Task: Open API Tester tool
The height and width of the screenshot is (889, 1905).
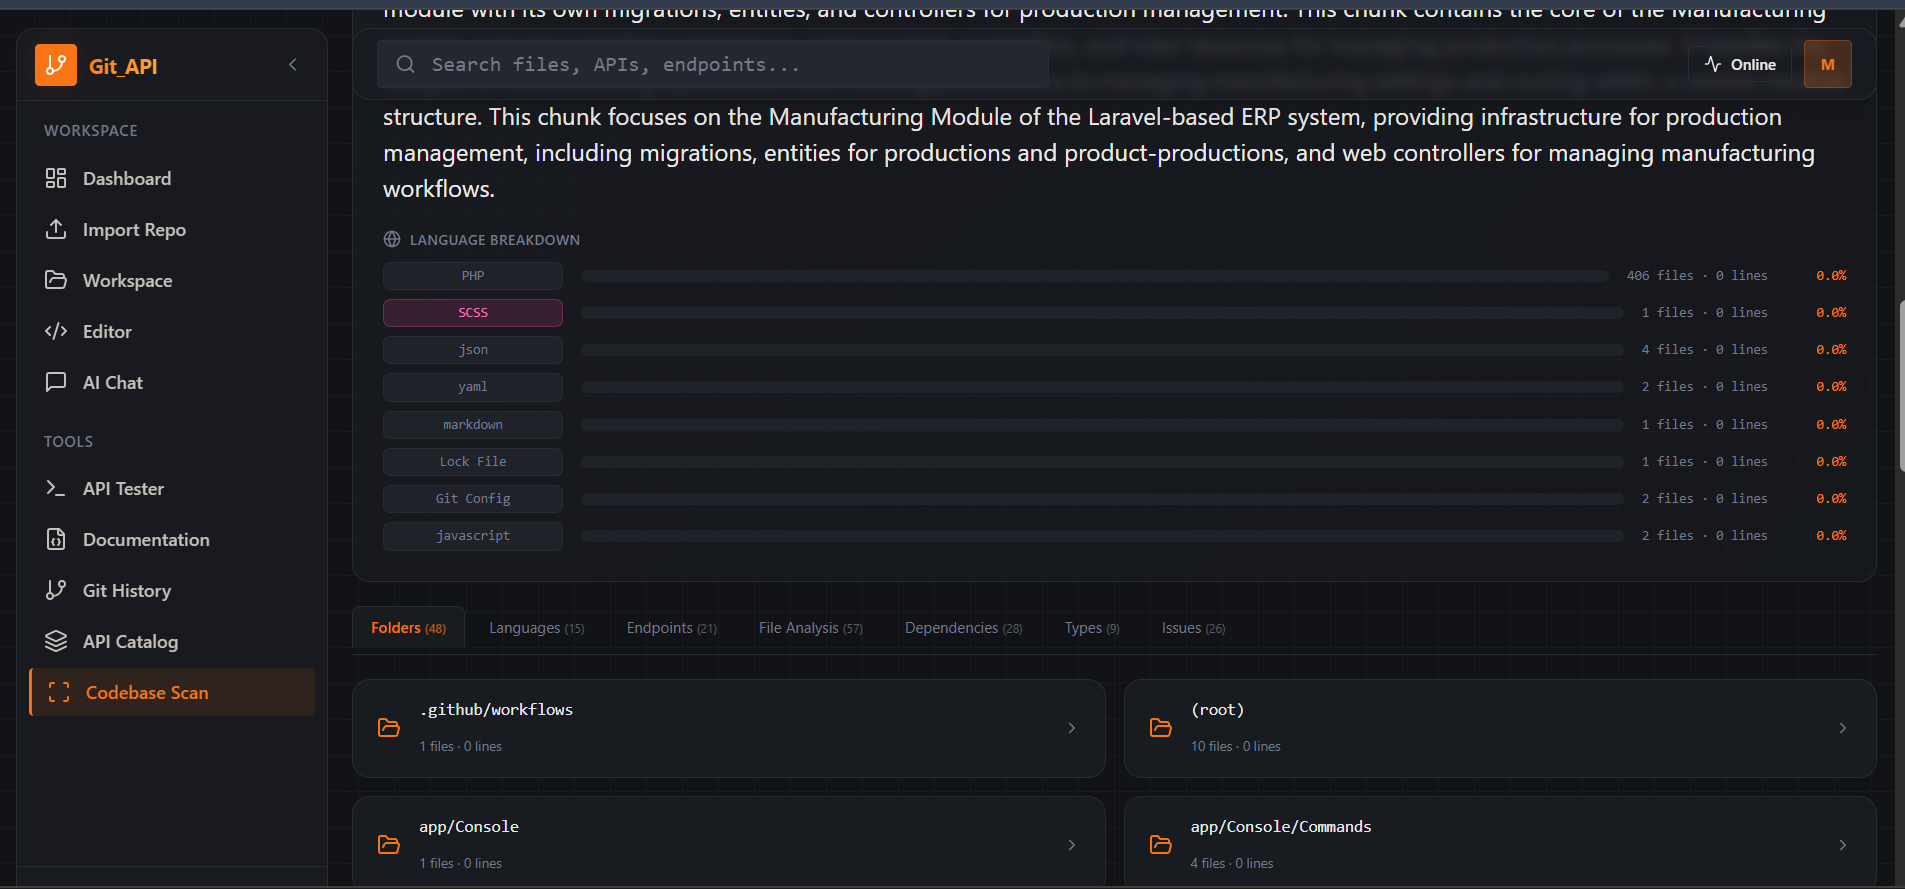Action: pyautogui.click(x=172, y=488)
